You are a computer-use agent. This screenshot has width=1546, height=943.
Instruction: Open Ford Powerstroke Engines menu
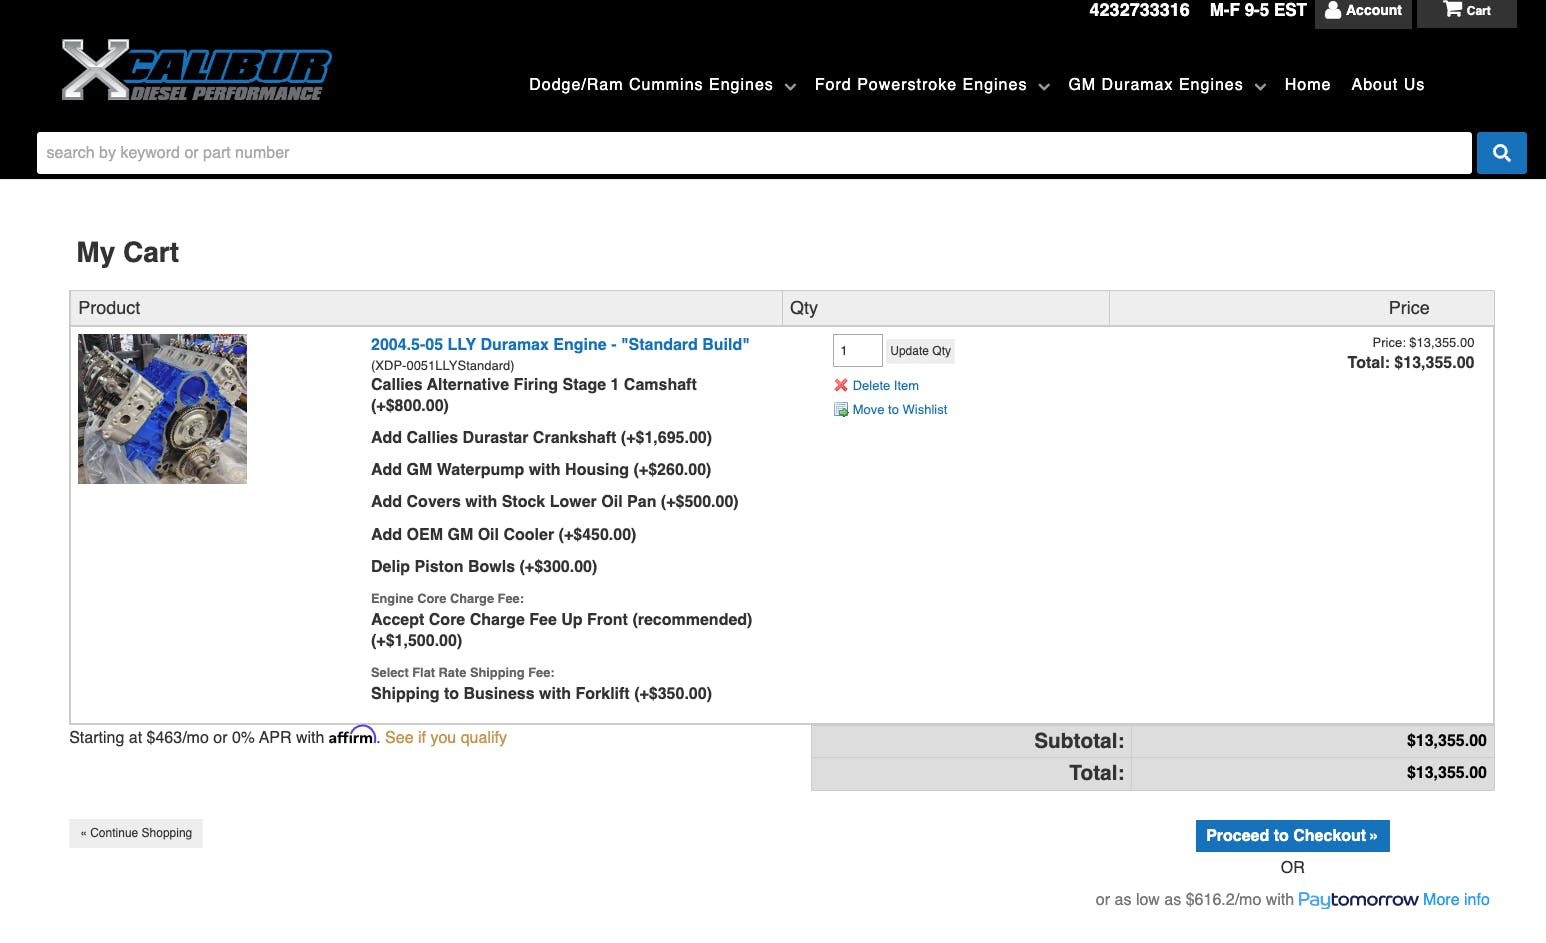[921, 85]
